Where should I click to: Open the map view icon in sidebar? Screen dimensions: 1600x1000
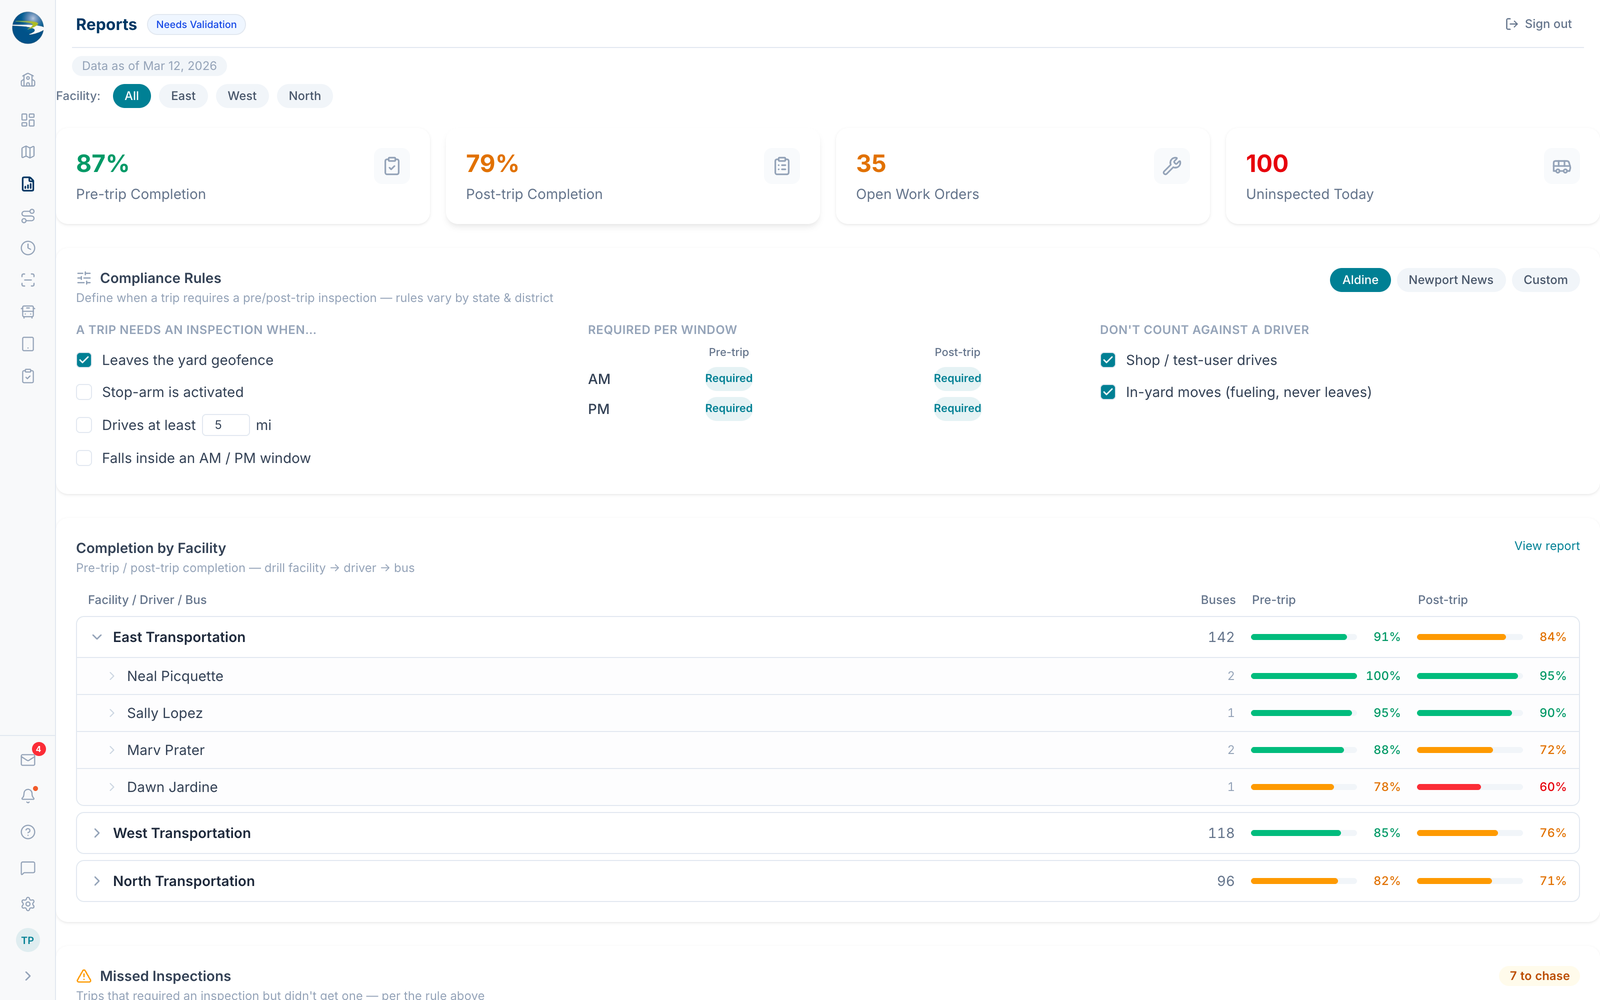[x=28, y=152]
